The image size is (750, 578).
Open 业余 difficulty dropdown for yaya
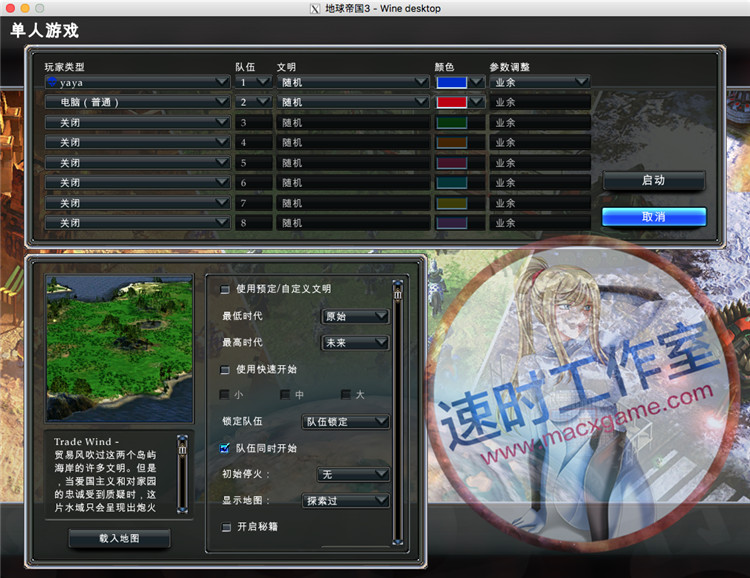click(x=540, y=82)
